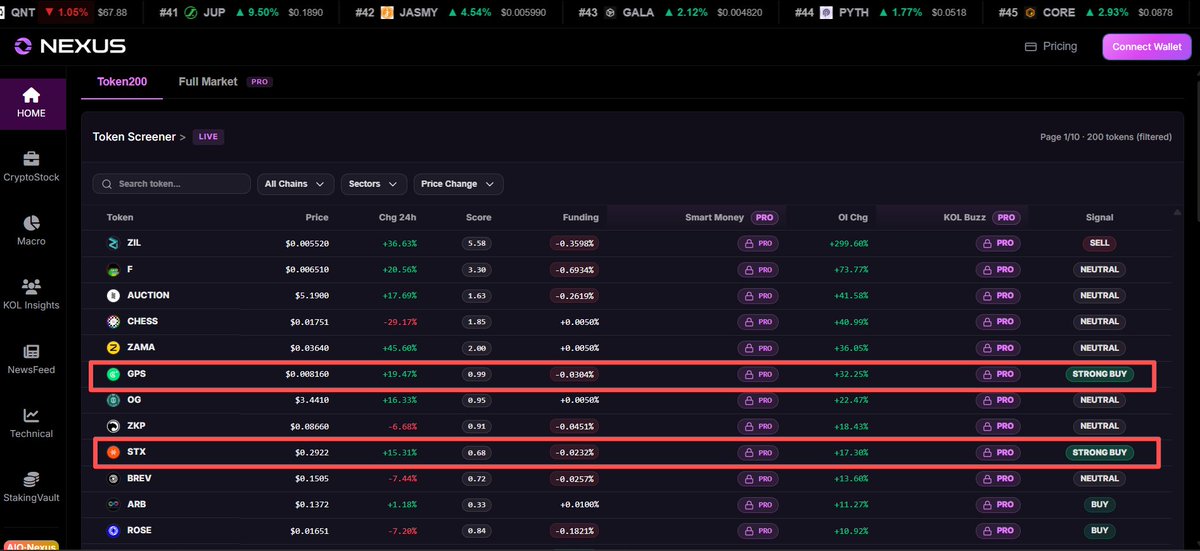Click the NEXUS logo
Image resolution: width=1200 pixels, height=551 pixels.
pyautogui.click(x=70, y=46)
